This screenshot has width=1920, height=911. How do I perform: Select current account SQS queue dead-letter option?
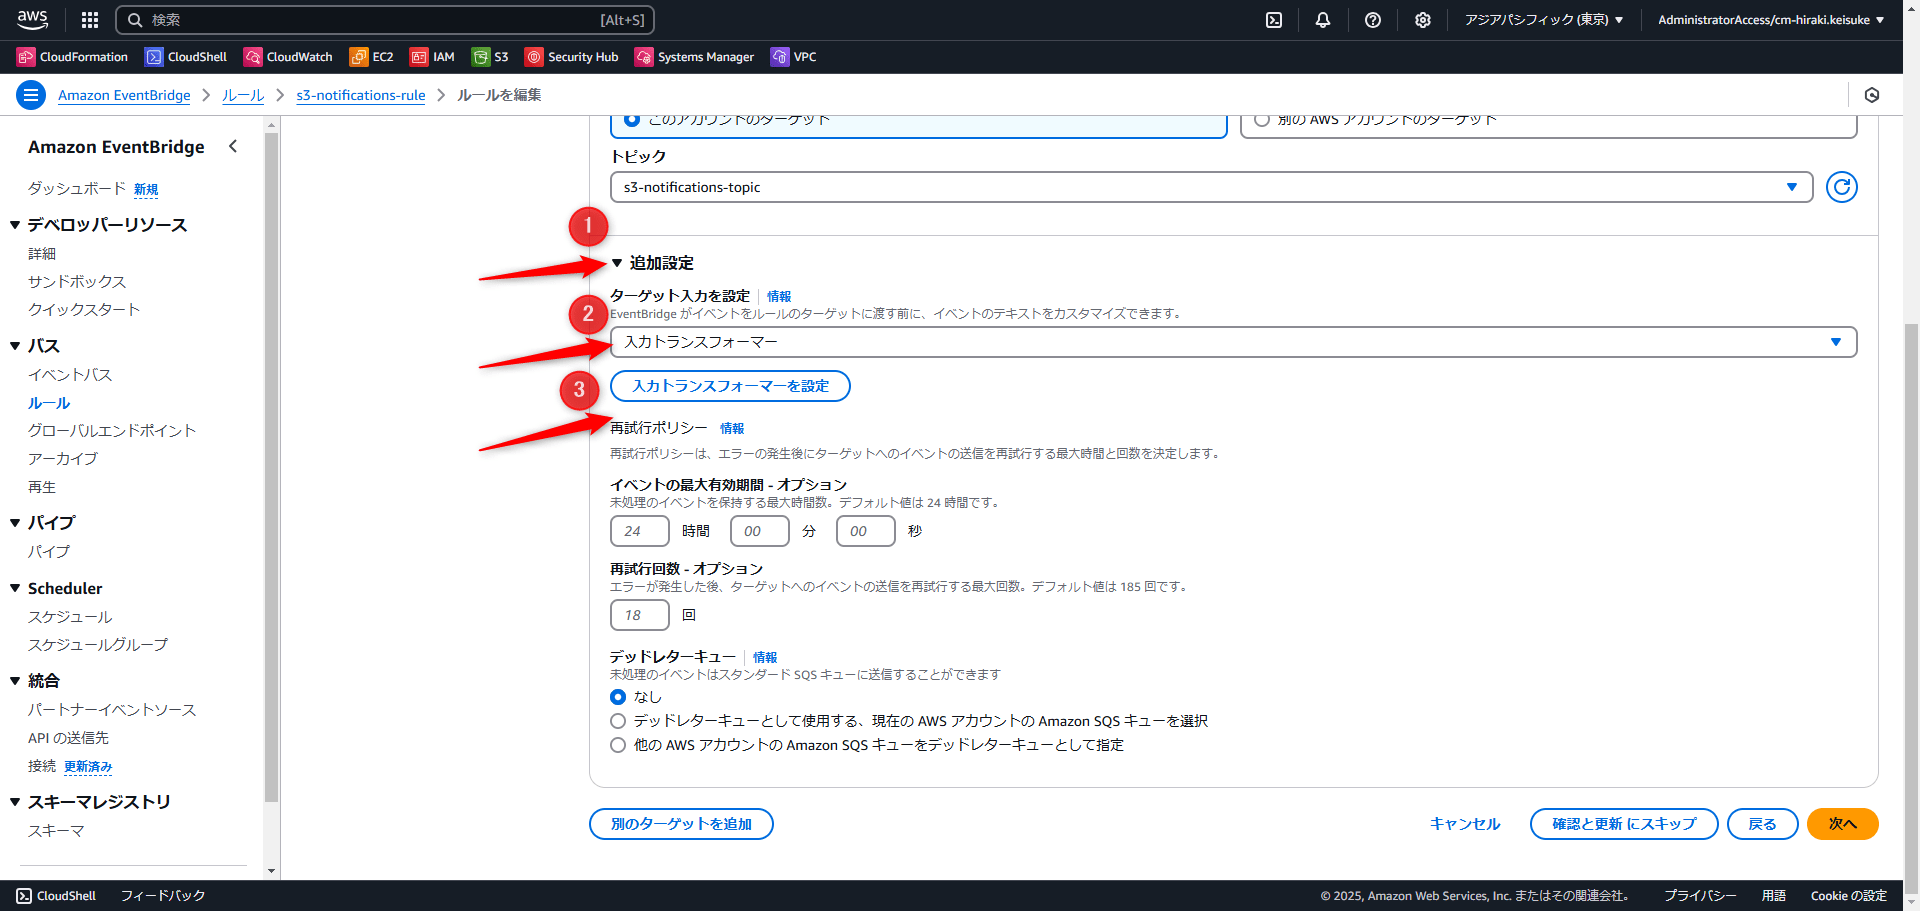618,721
